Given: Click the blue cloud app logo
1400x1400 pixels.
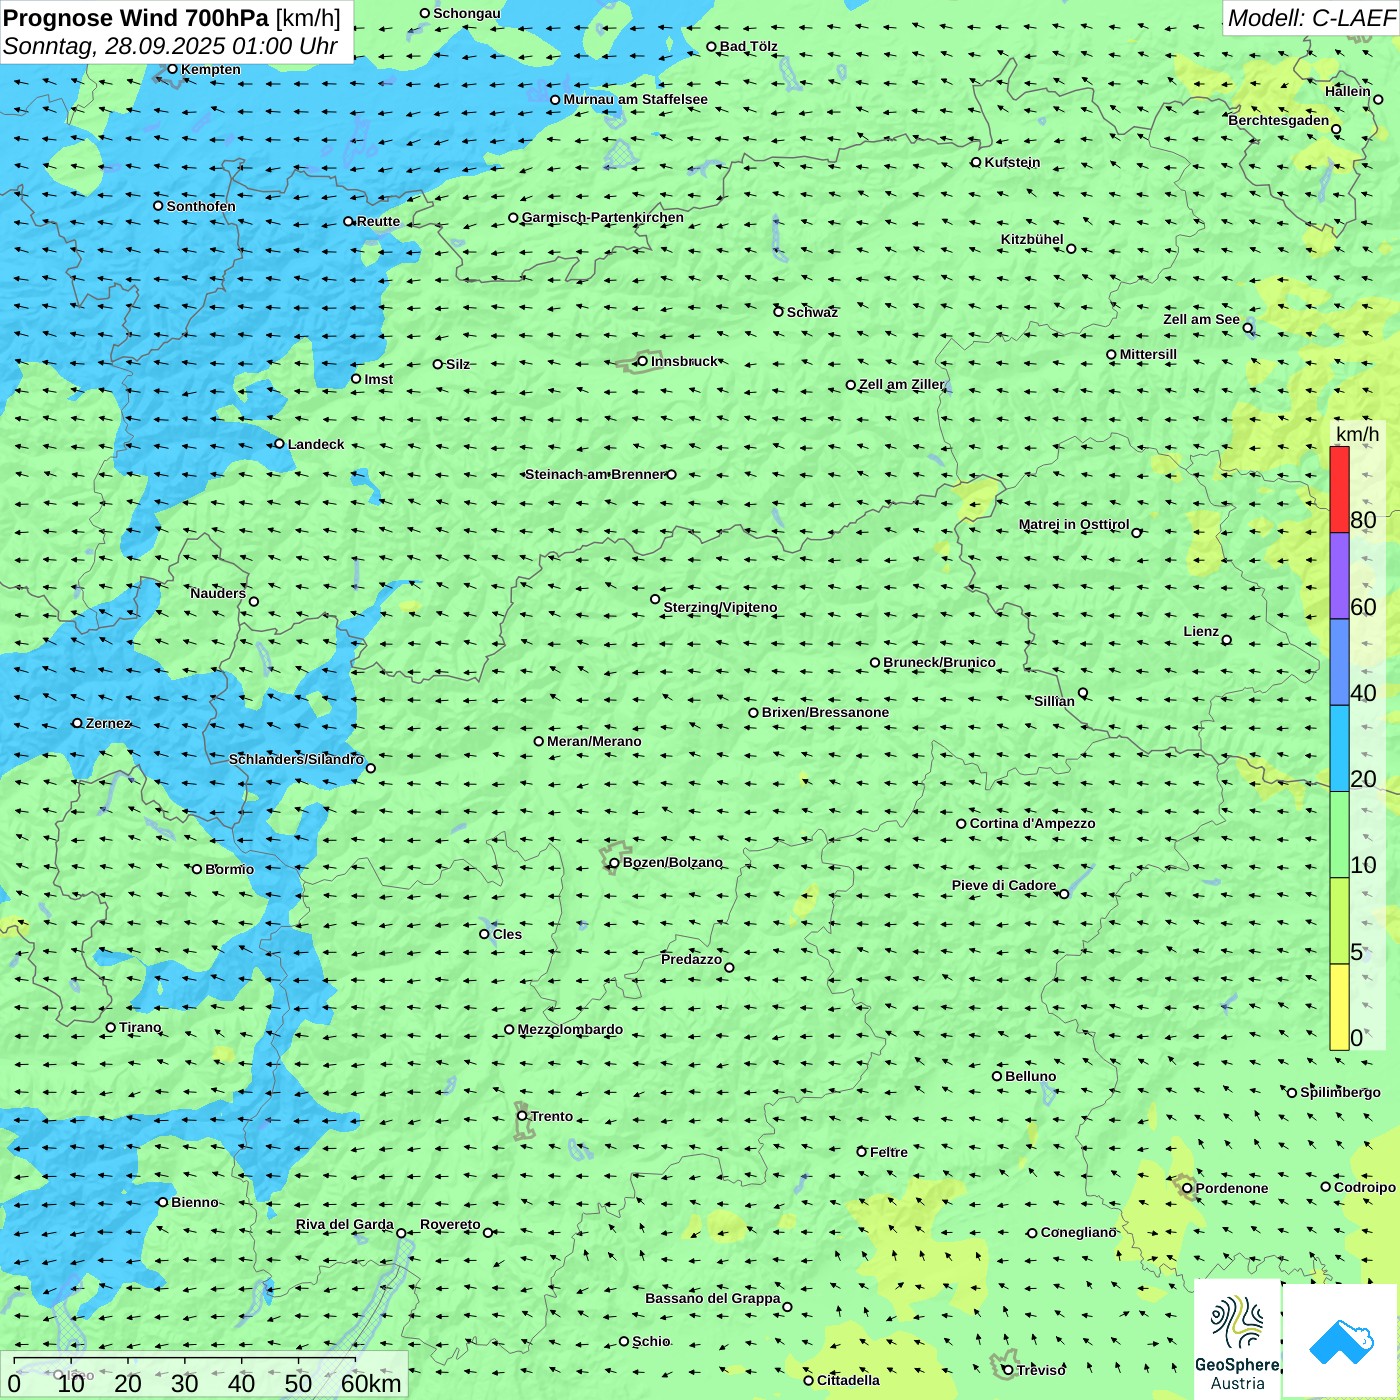Looking at the screenshot, I should click(1341, 1341).
